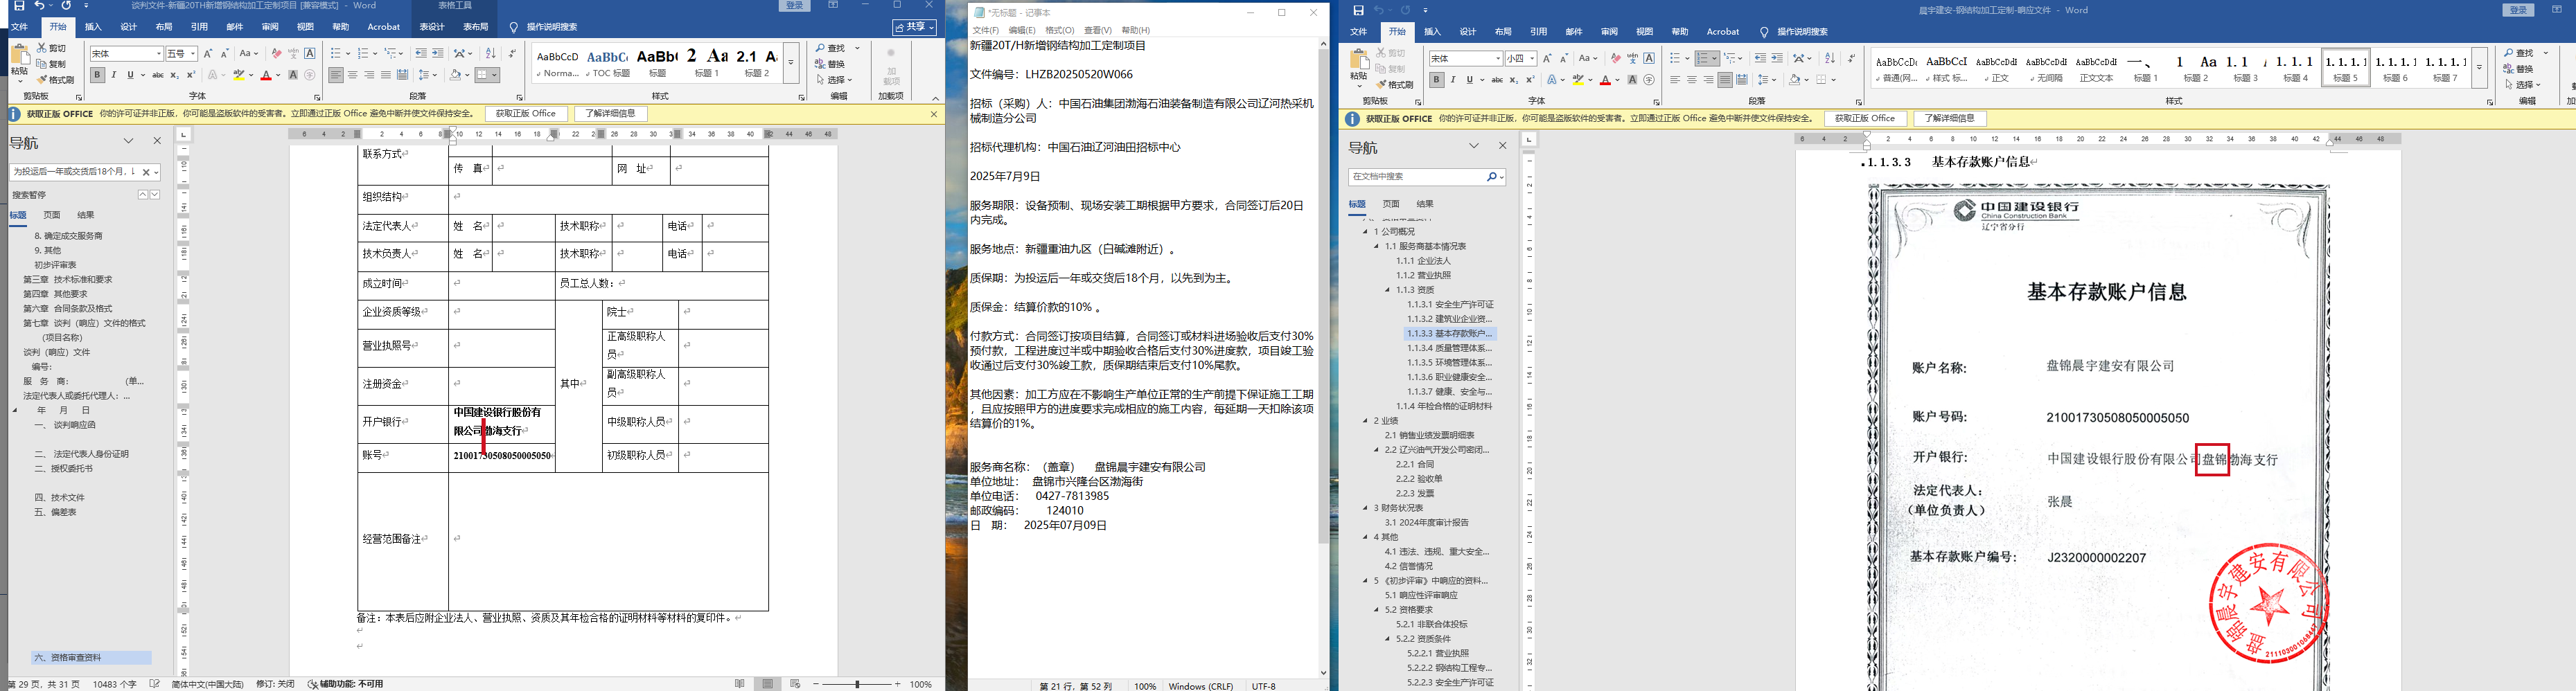Image resolution: width=2576 pixels, height=691 pixels.
Task: Click the Cut (剪切) icon in left Word
Action: [x=52, y=48]
